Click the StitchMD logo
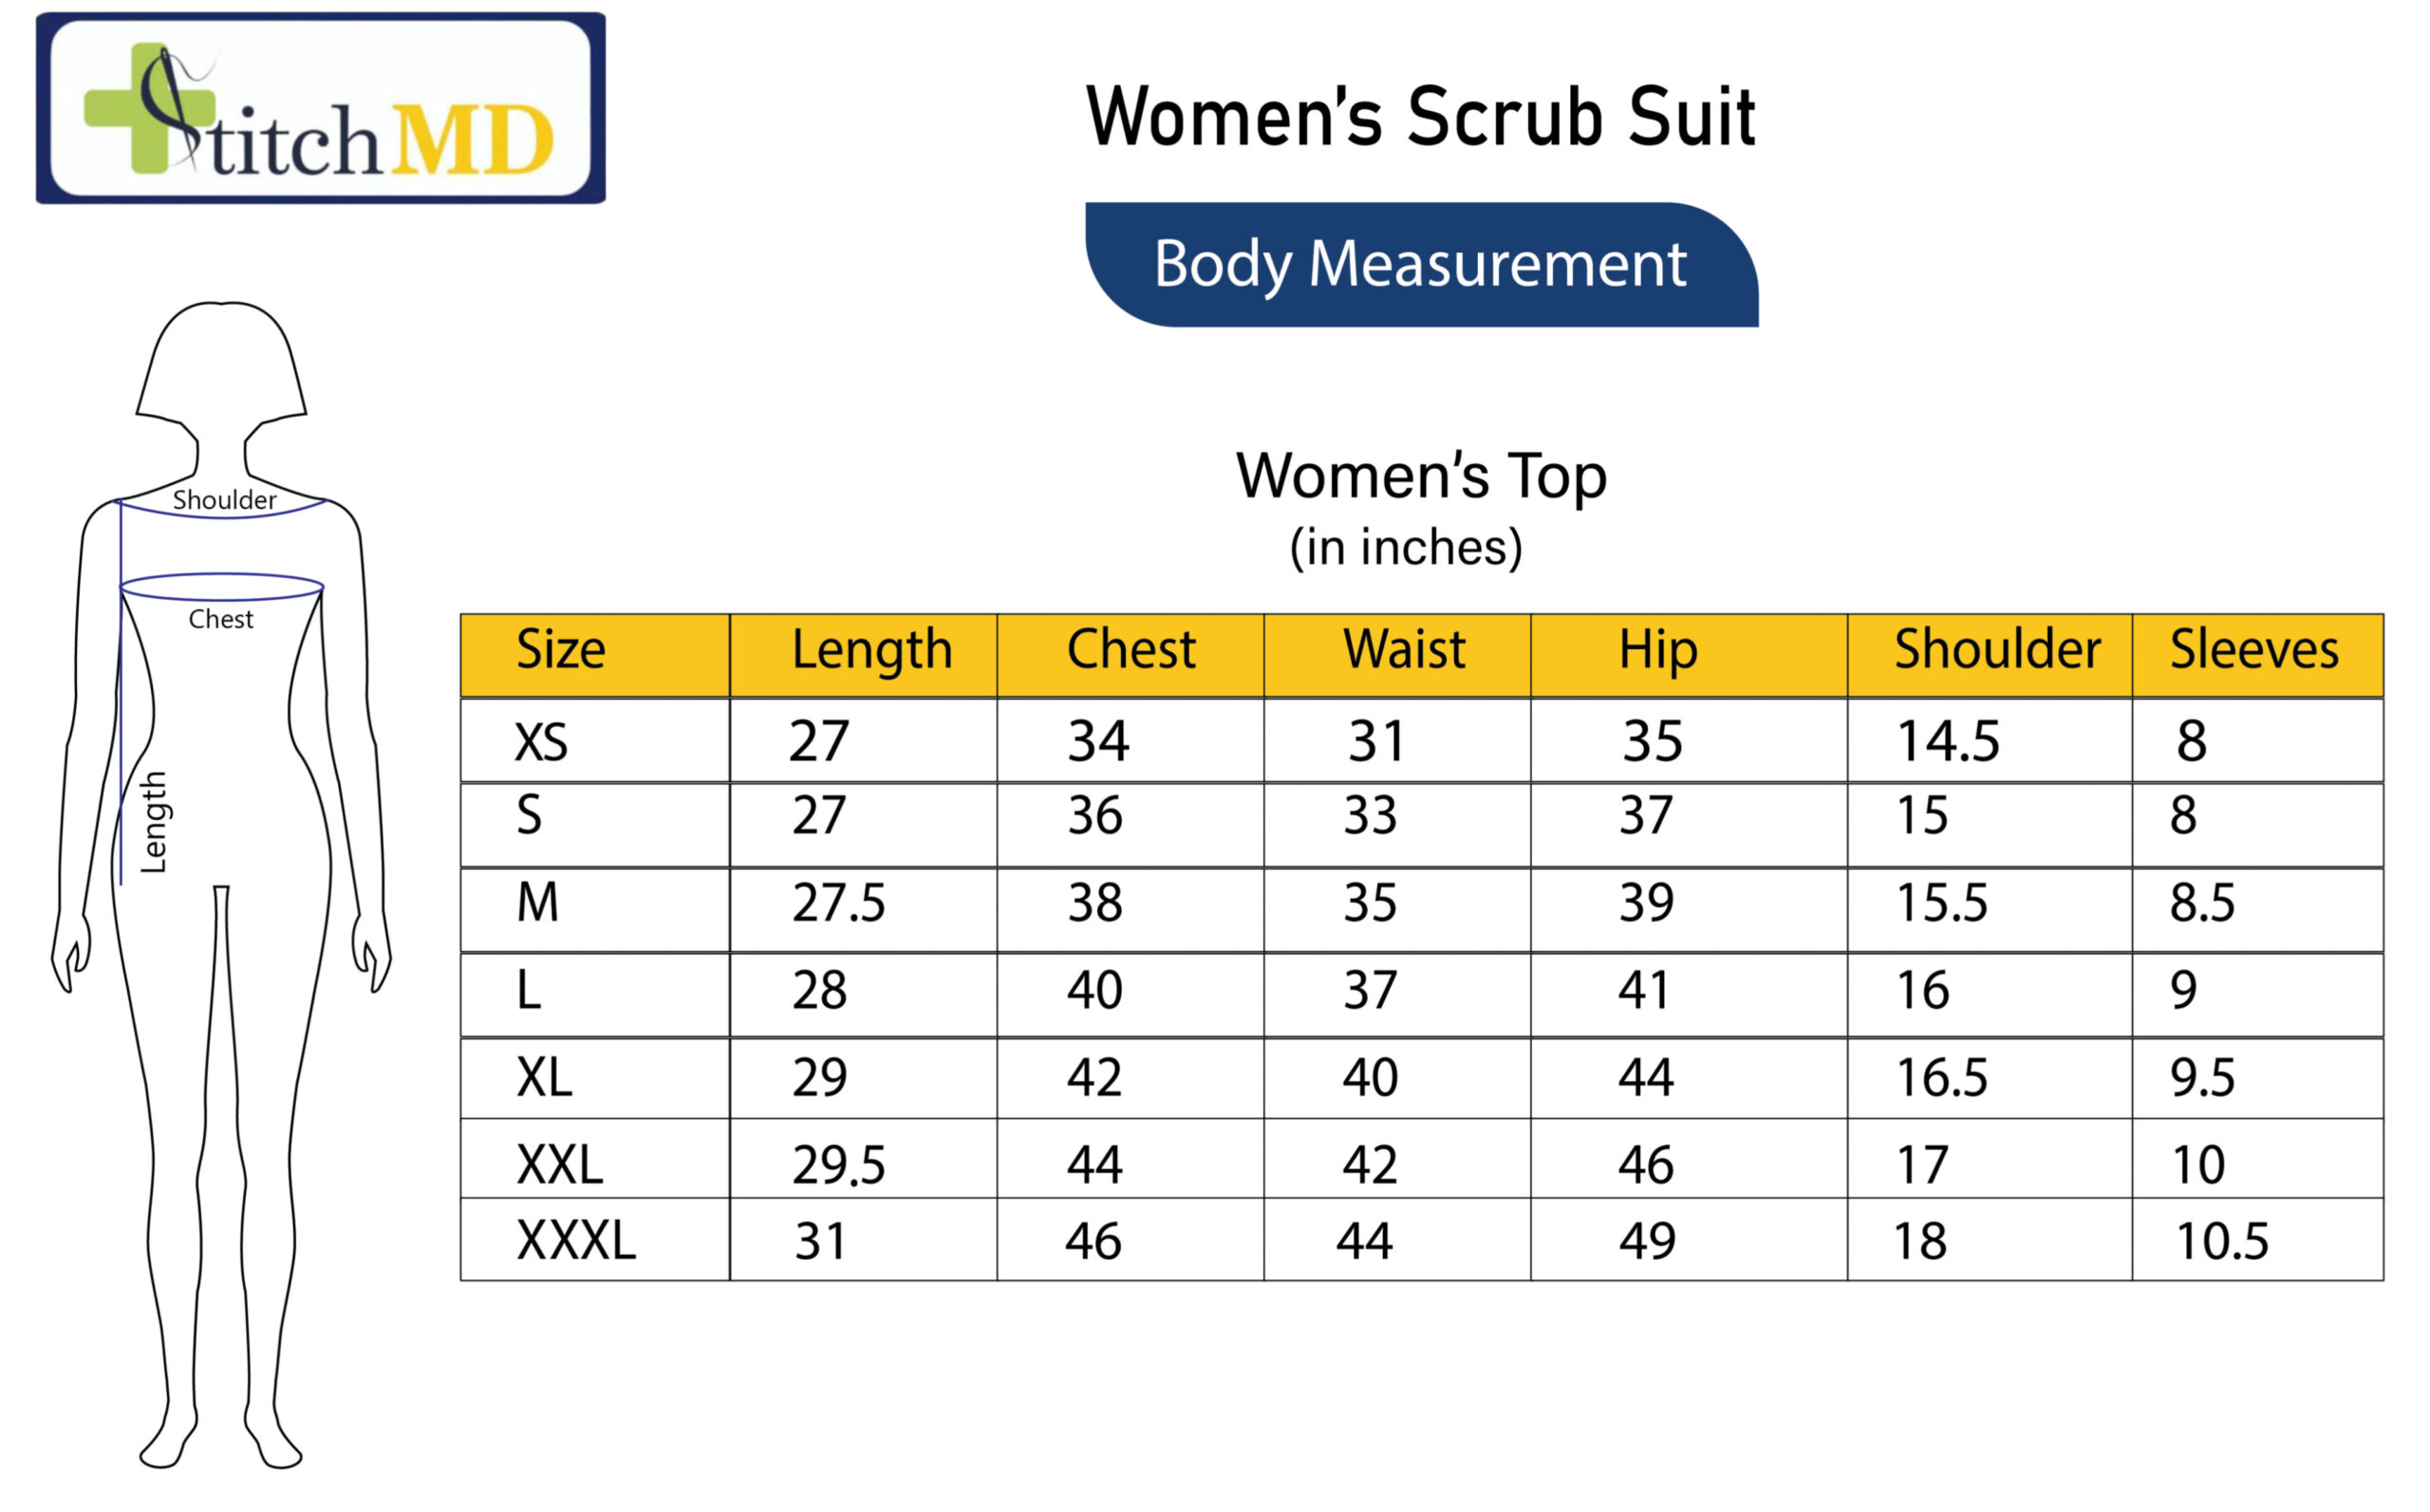The height and width of the screenshot is (1512, 2430). pyautogui.click(x=320, y=108)
